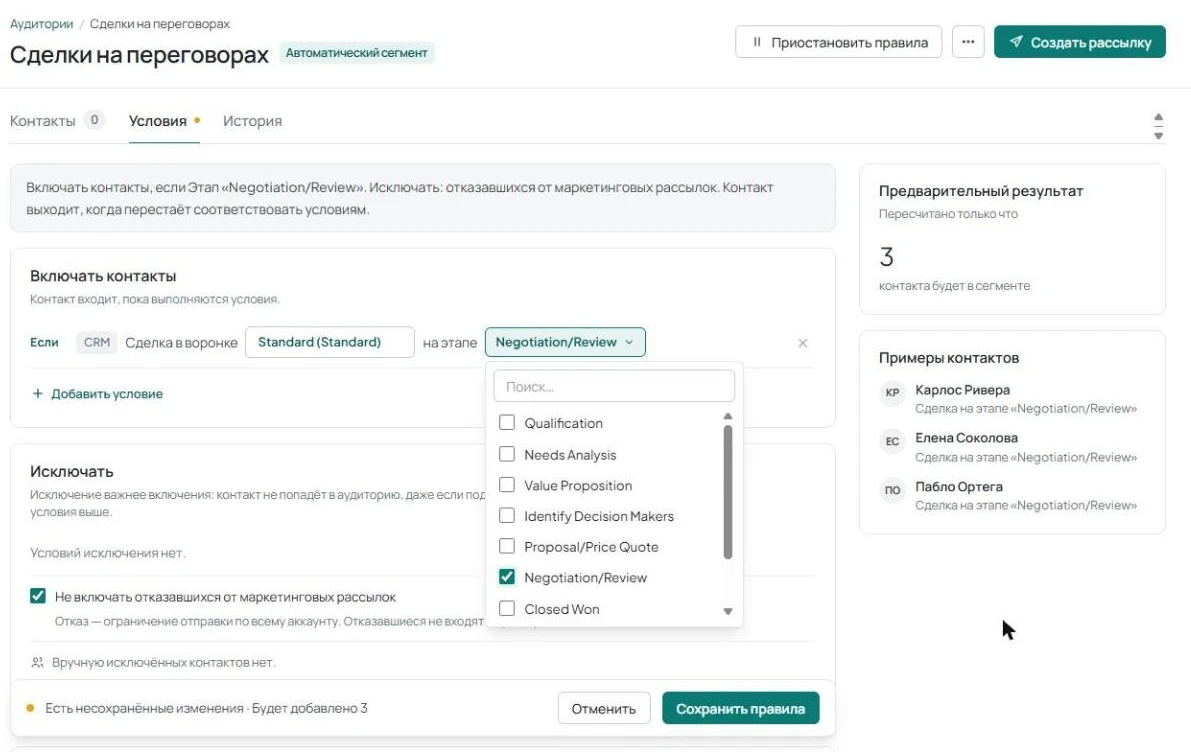The height and width of the screenshot is (752, 1191).
Task: Click the stage list scrollbar thumb
Action: coord(728,492)
